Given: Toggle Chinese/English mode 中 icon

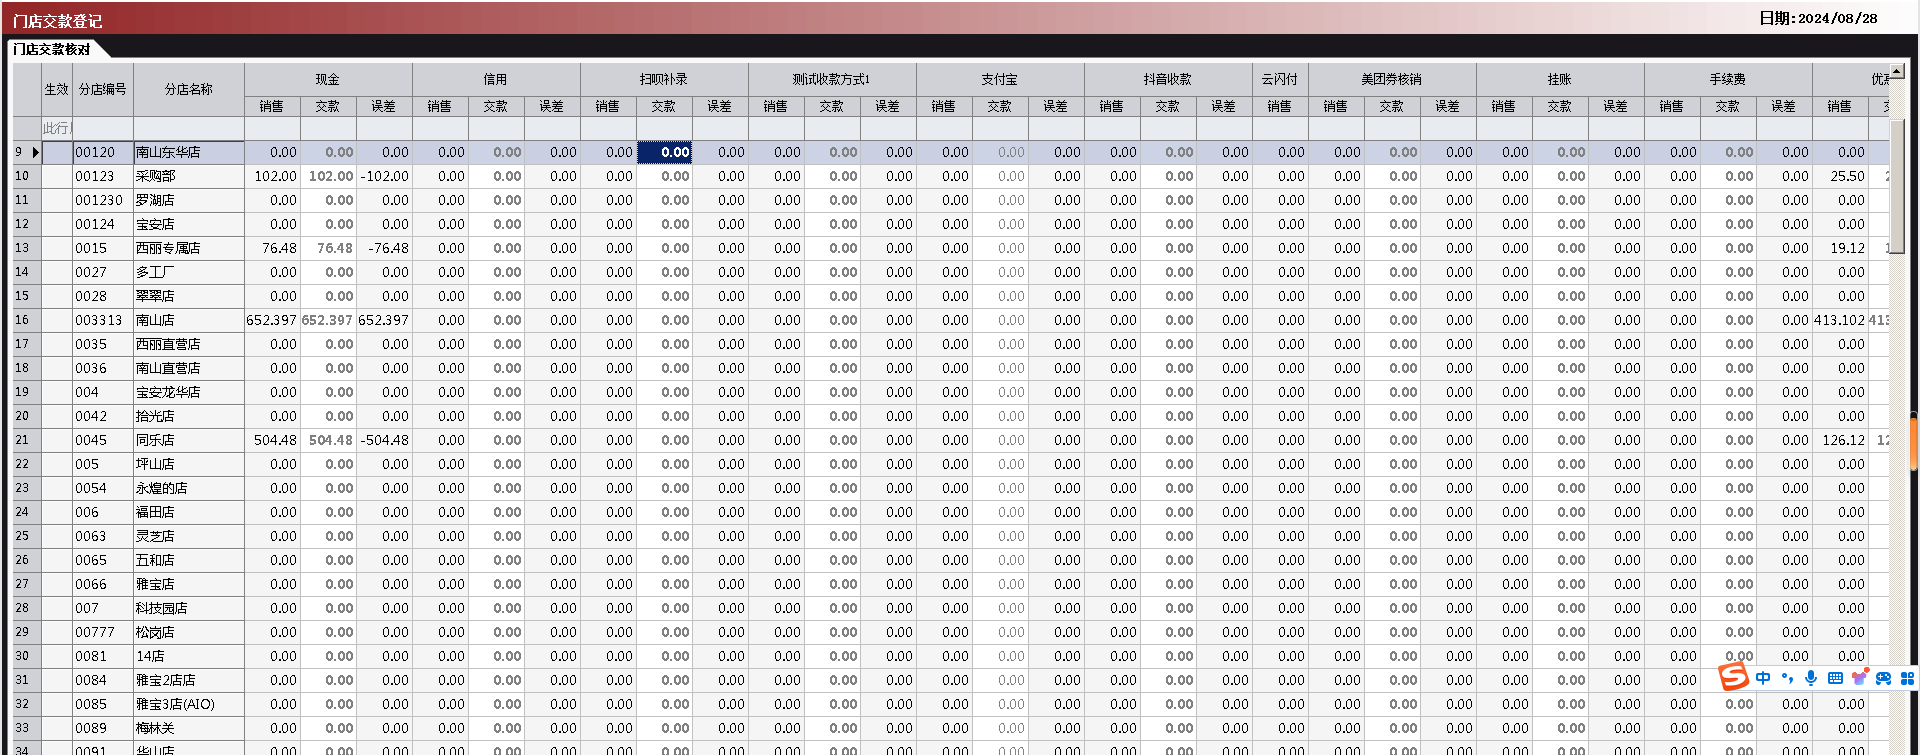Looking at the screenshot, I should coord(1763,678).
